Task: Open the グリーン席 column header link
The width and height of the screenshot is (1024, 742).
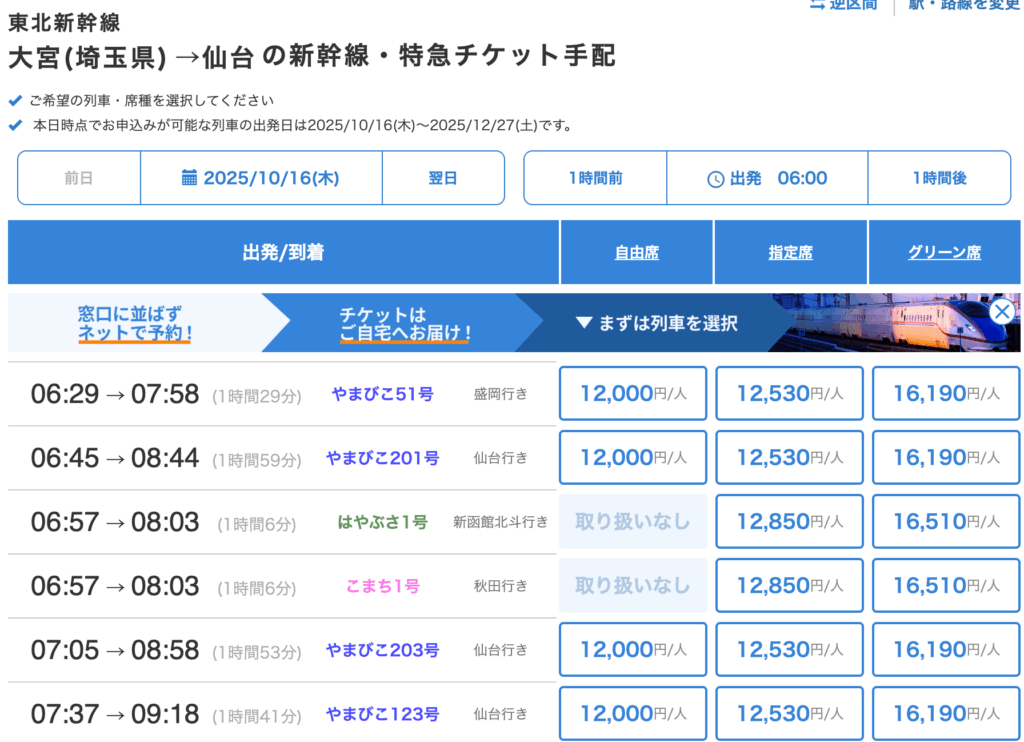Action: (944, 253)
